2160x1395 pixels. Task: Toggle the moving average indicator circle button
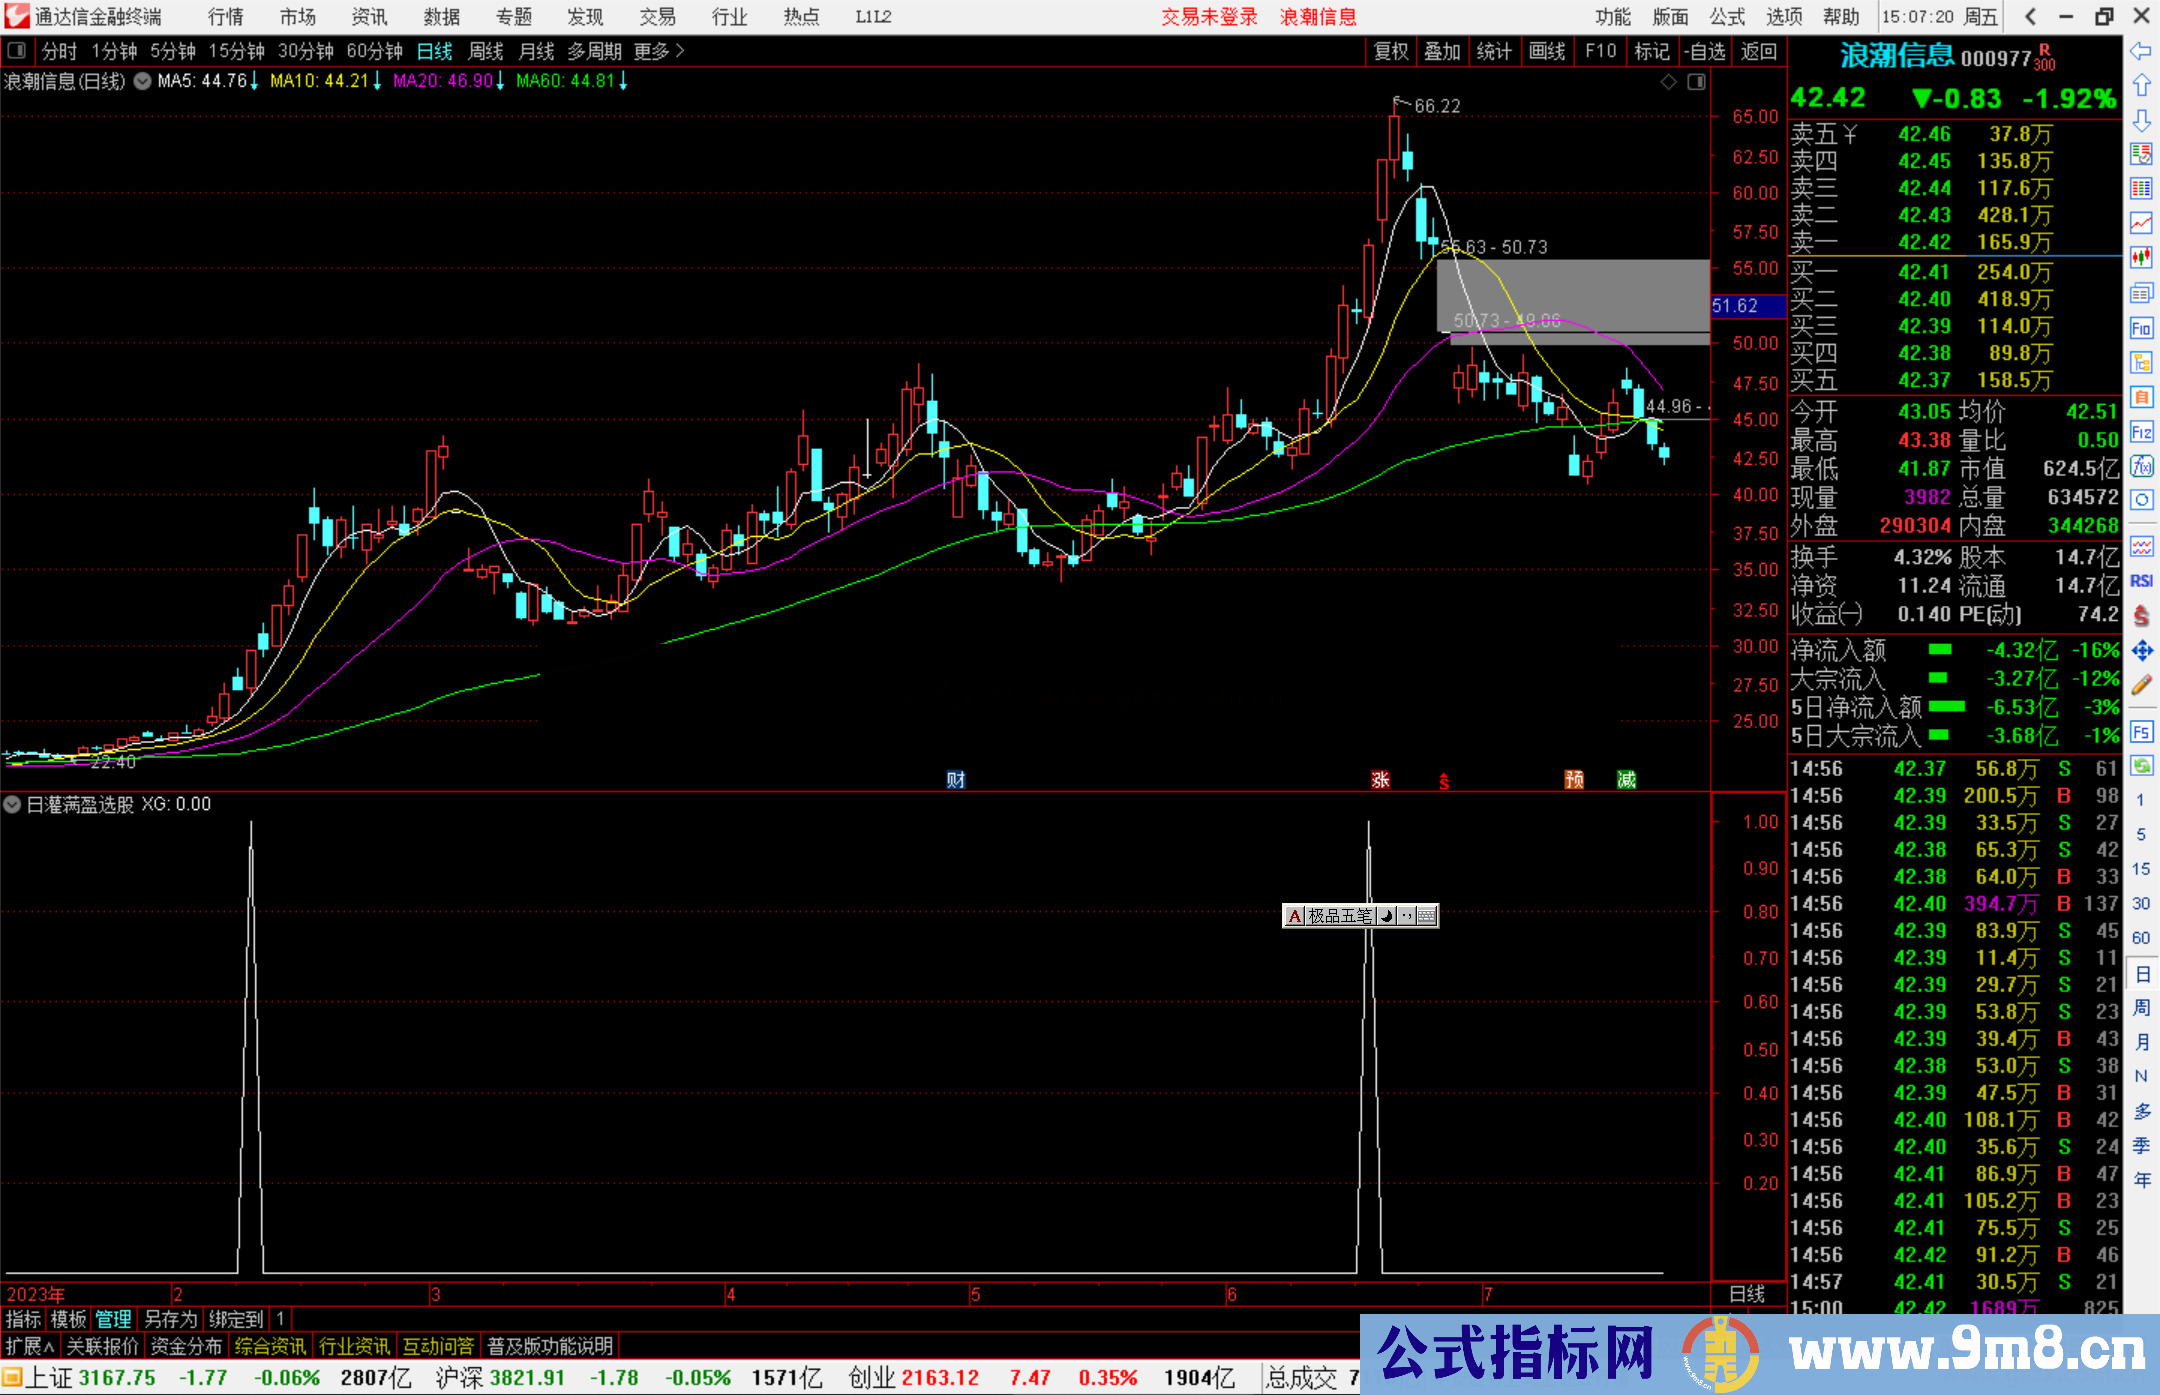(x=142, y=81)
